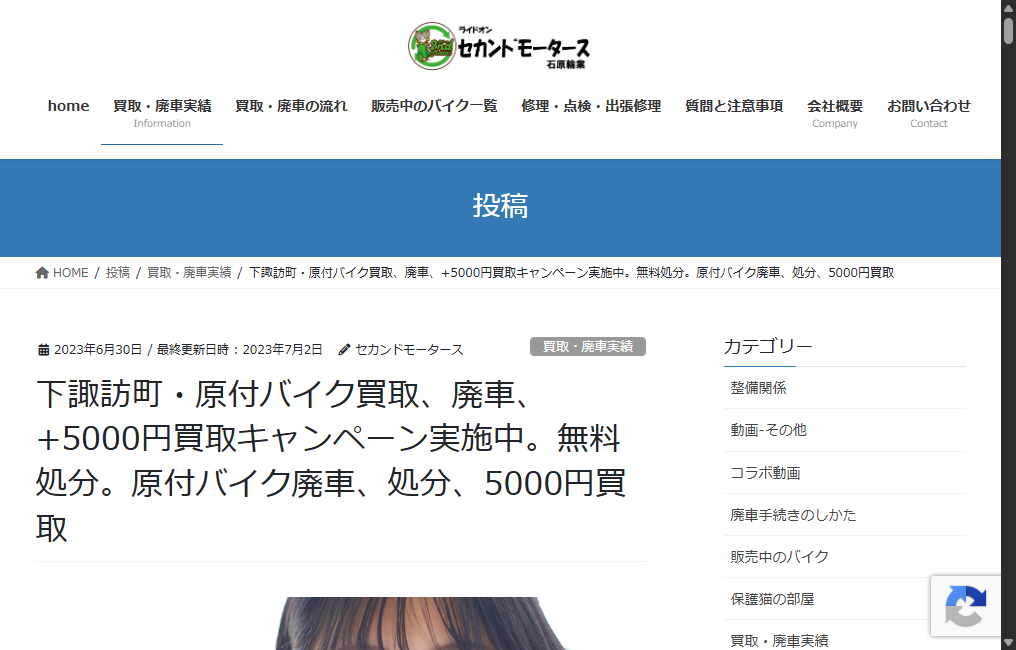Click the scrollbar up arrow

1008,8
